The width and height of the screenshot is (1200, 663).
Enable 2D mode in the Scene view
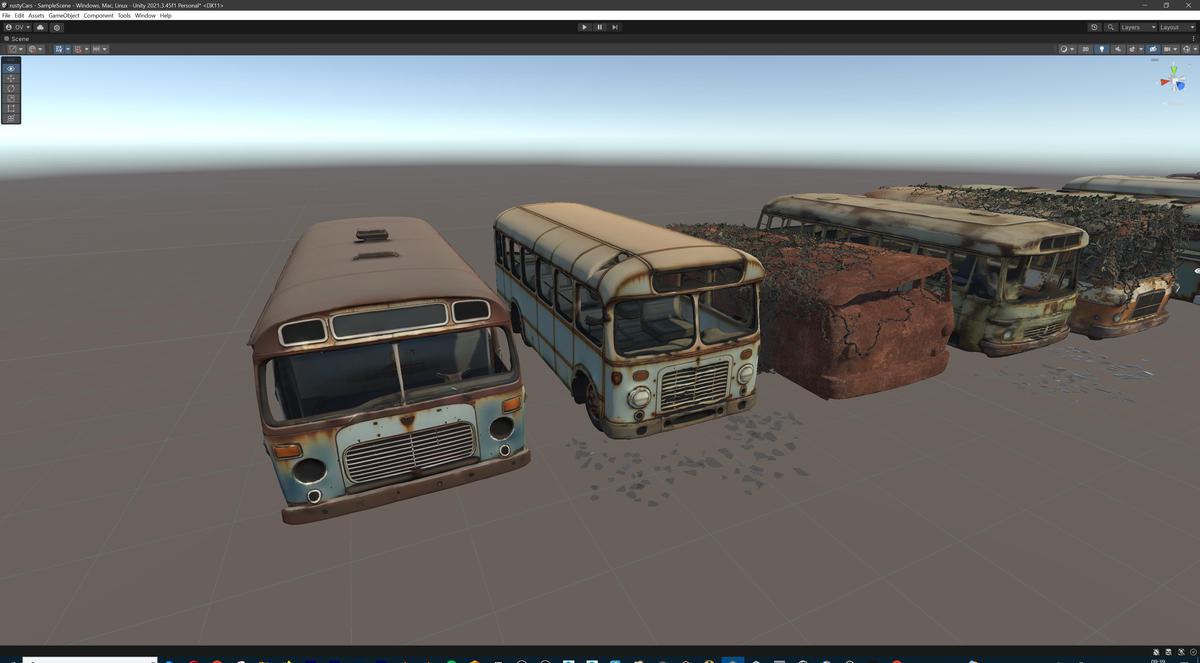[1086, 48]
